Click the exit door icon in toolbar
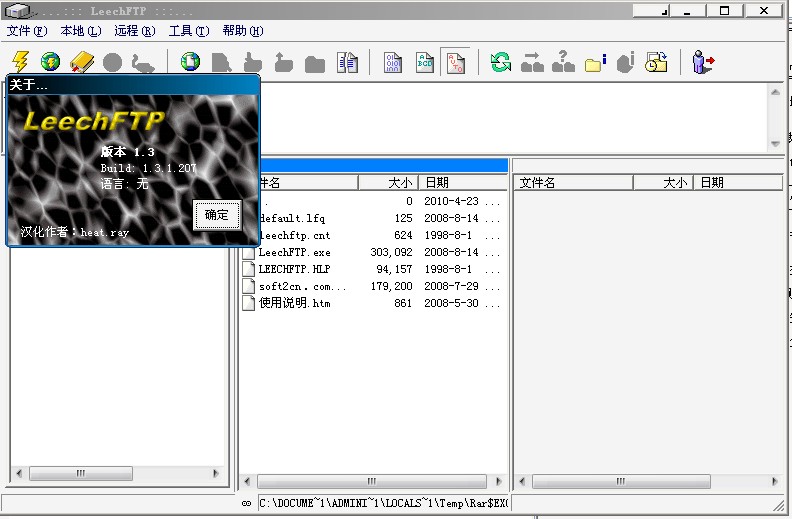This screenshot has height=519, width=792. coord(704,62)
